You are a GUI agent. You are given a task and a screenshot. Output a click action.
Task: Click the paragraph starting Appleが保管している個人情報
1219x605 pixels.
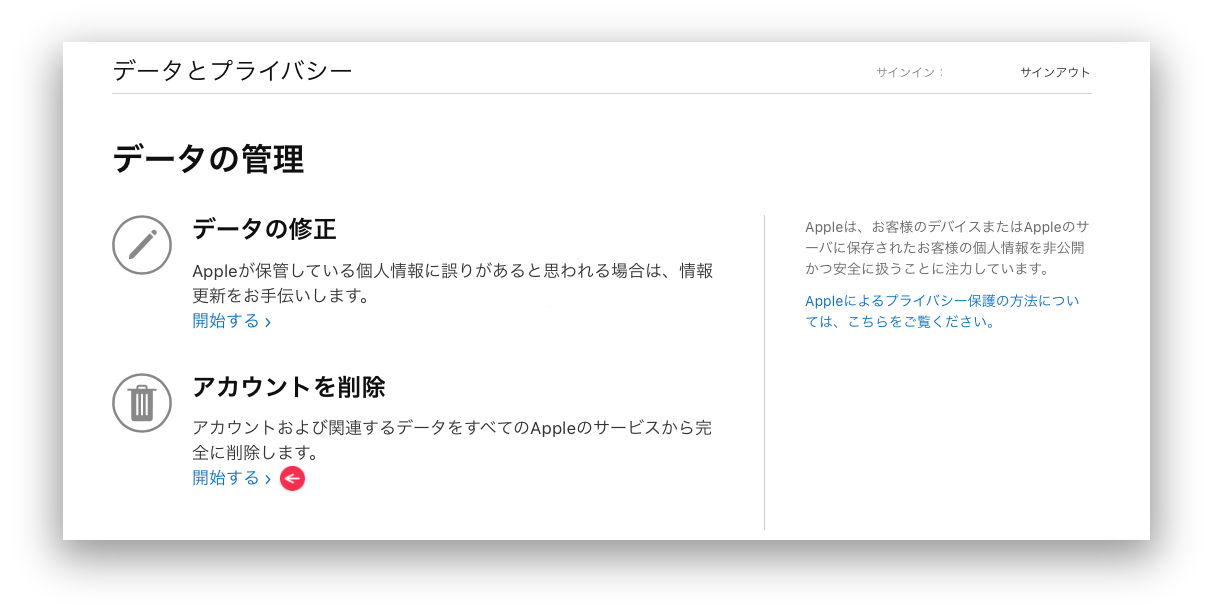pos(453,283)
